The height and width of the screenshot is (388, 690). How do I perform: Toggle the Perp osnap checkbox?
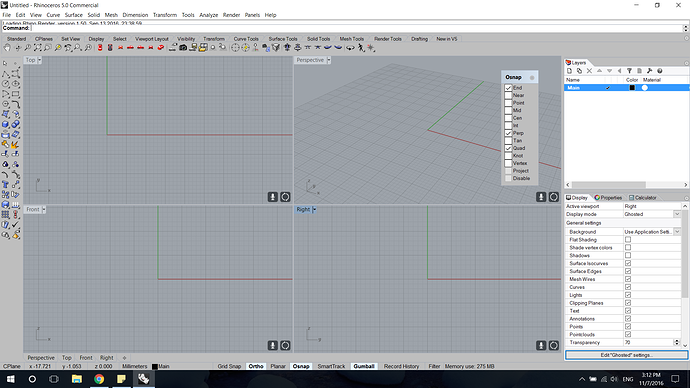[508, 133]
